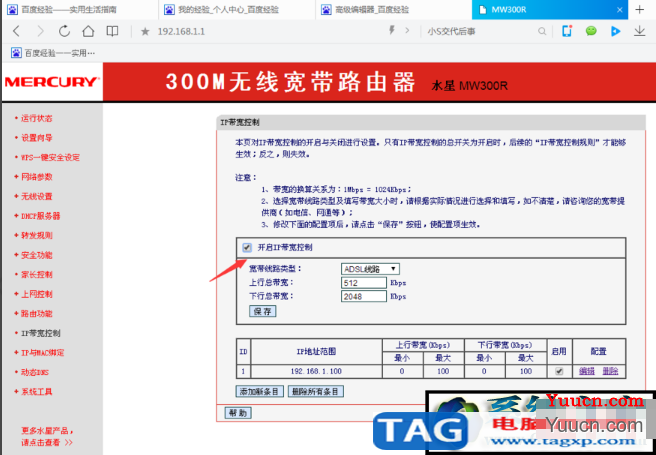Click the 删除所有条目 button
Viewport: 656px width, 455px height.
point(315,391)
